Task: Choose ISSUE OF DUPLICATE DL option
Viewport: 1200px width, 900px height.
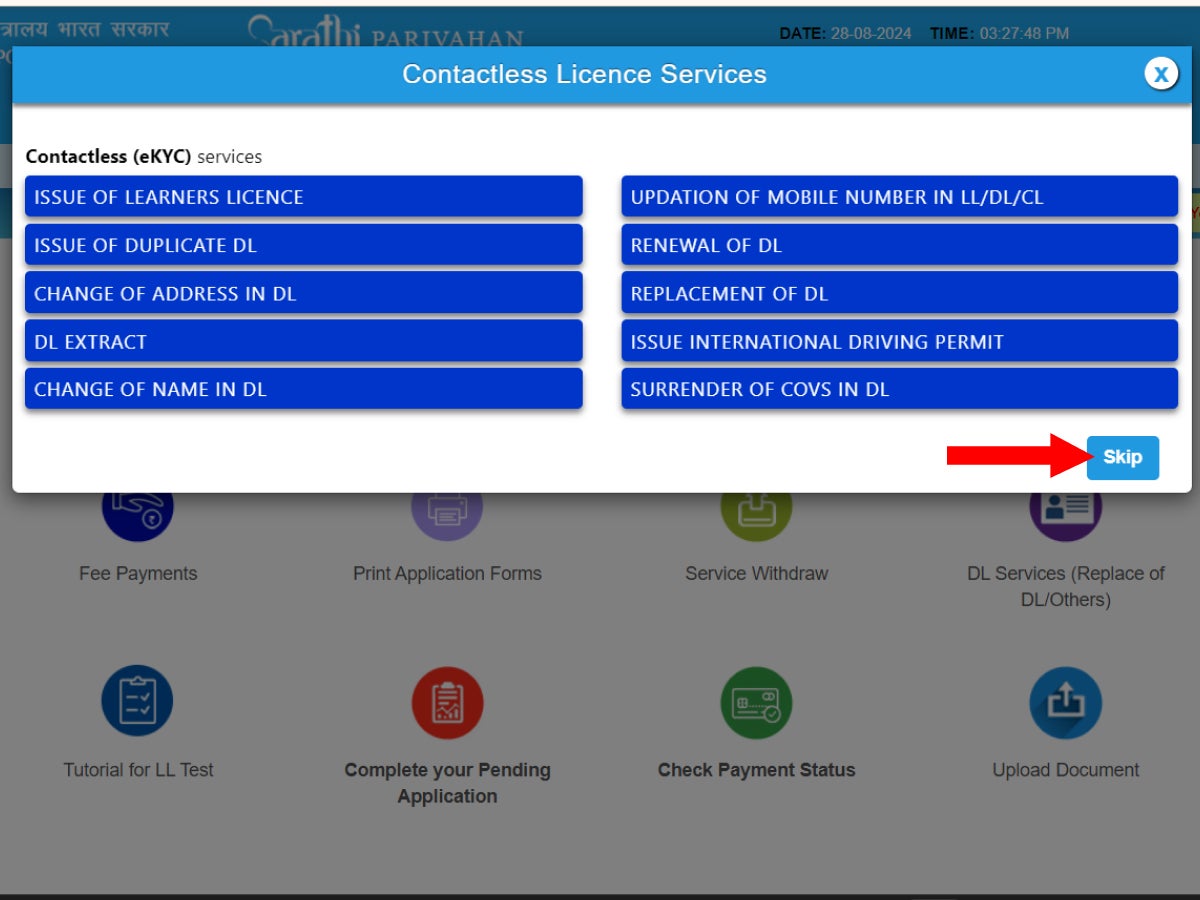Action: 303,244
